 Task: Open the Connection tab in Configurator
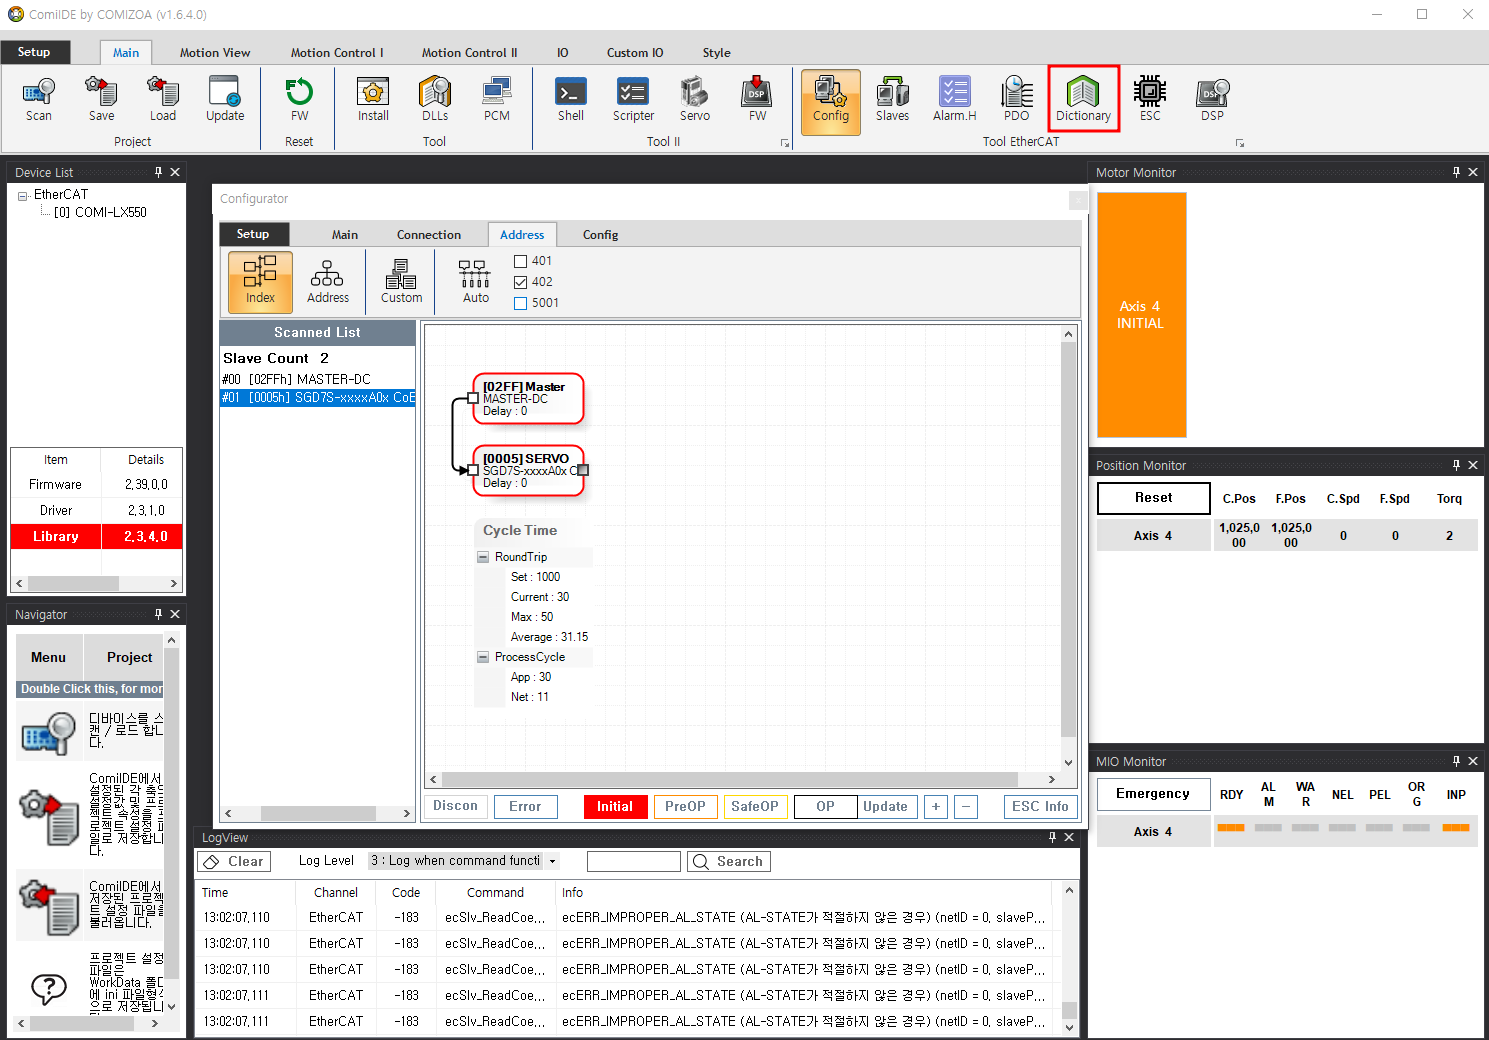[x=428, y=235]
